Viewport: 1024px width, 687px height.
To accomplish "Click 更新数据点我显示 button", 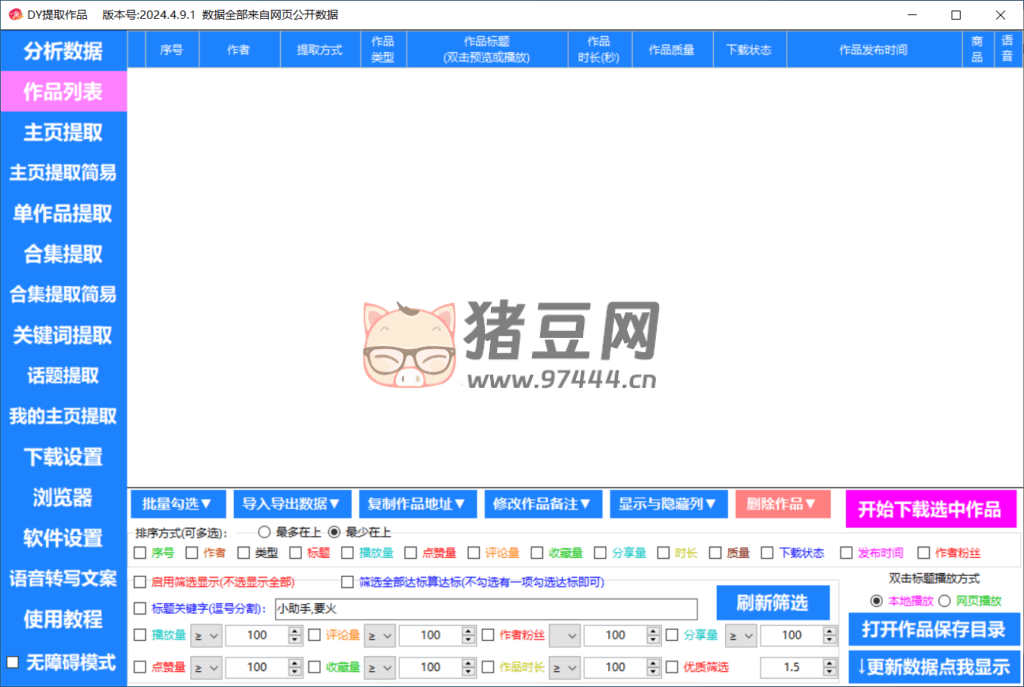I will (934, 667).
